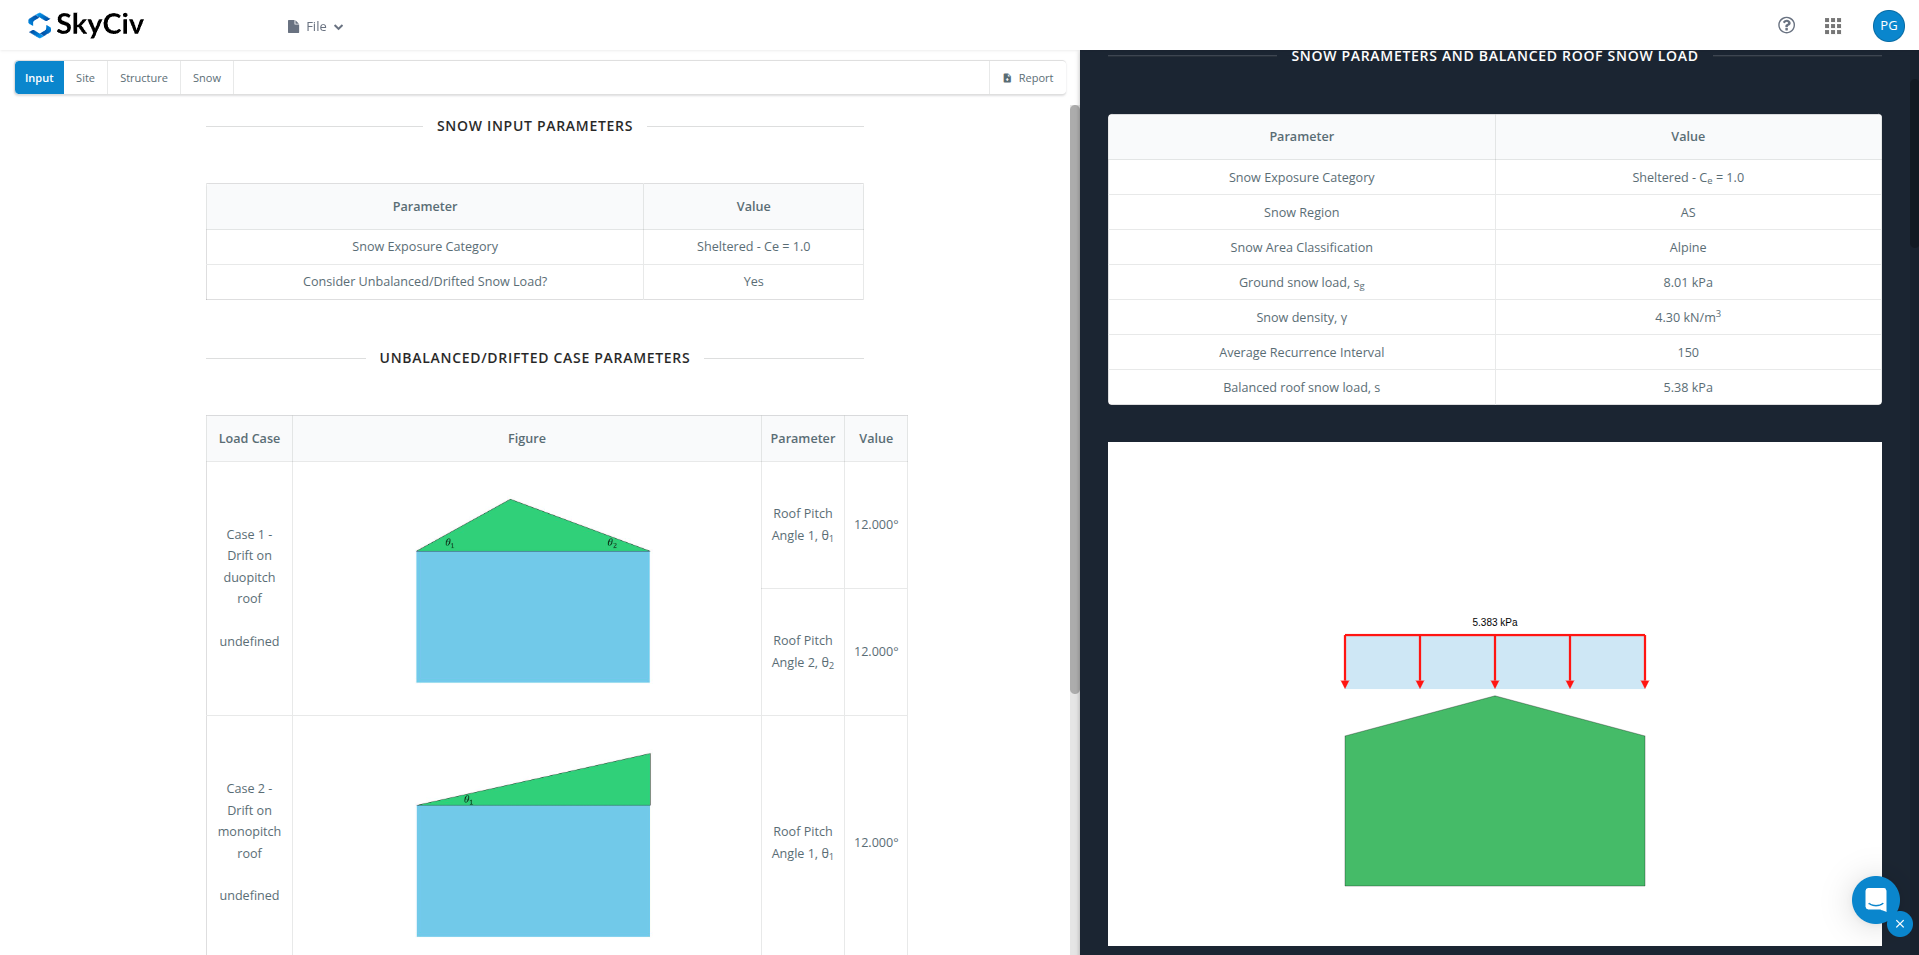Click the Report button

pyautogui.click(x=1028, y=78)
